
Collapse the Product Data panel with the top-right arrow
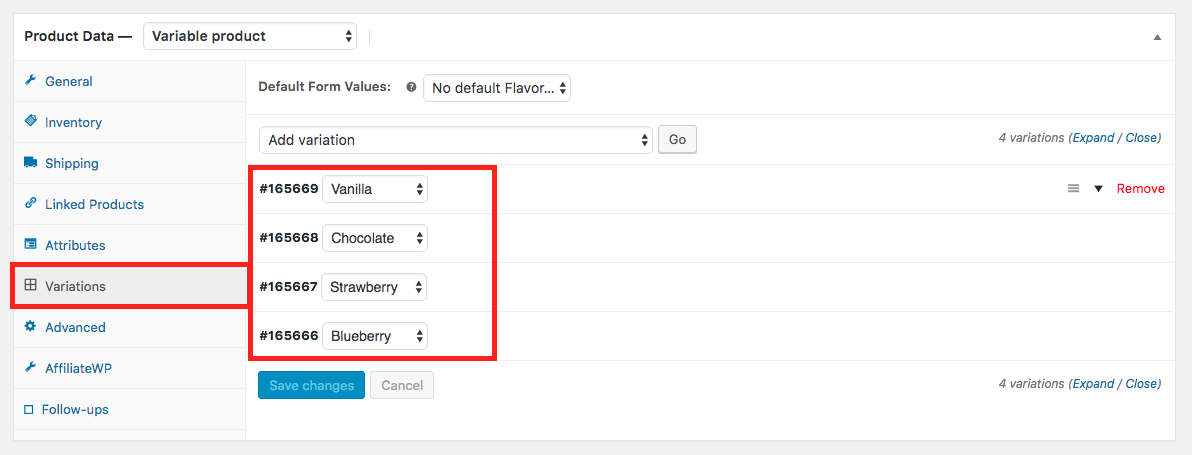pyautogui.click(x=1157, y=36)
